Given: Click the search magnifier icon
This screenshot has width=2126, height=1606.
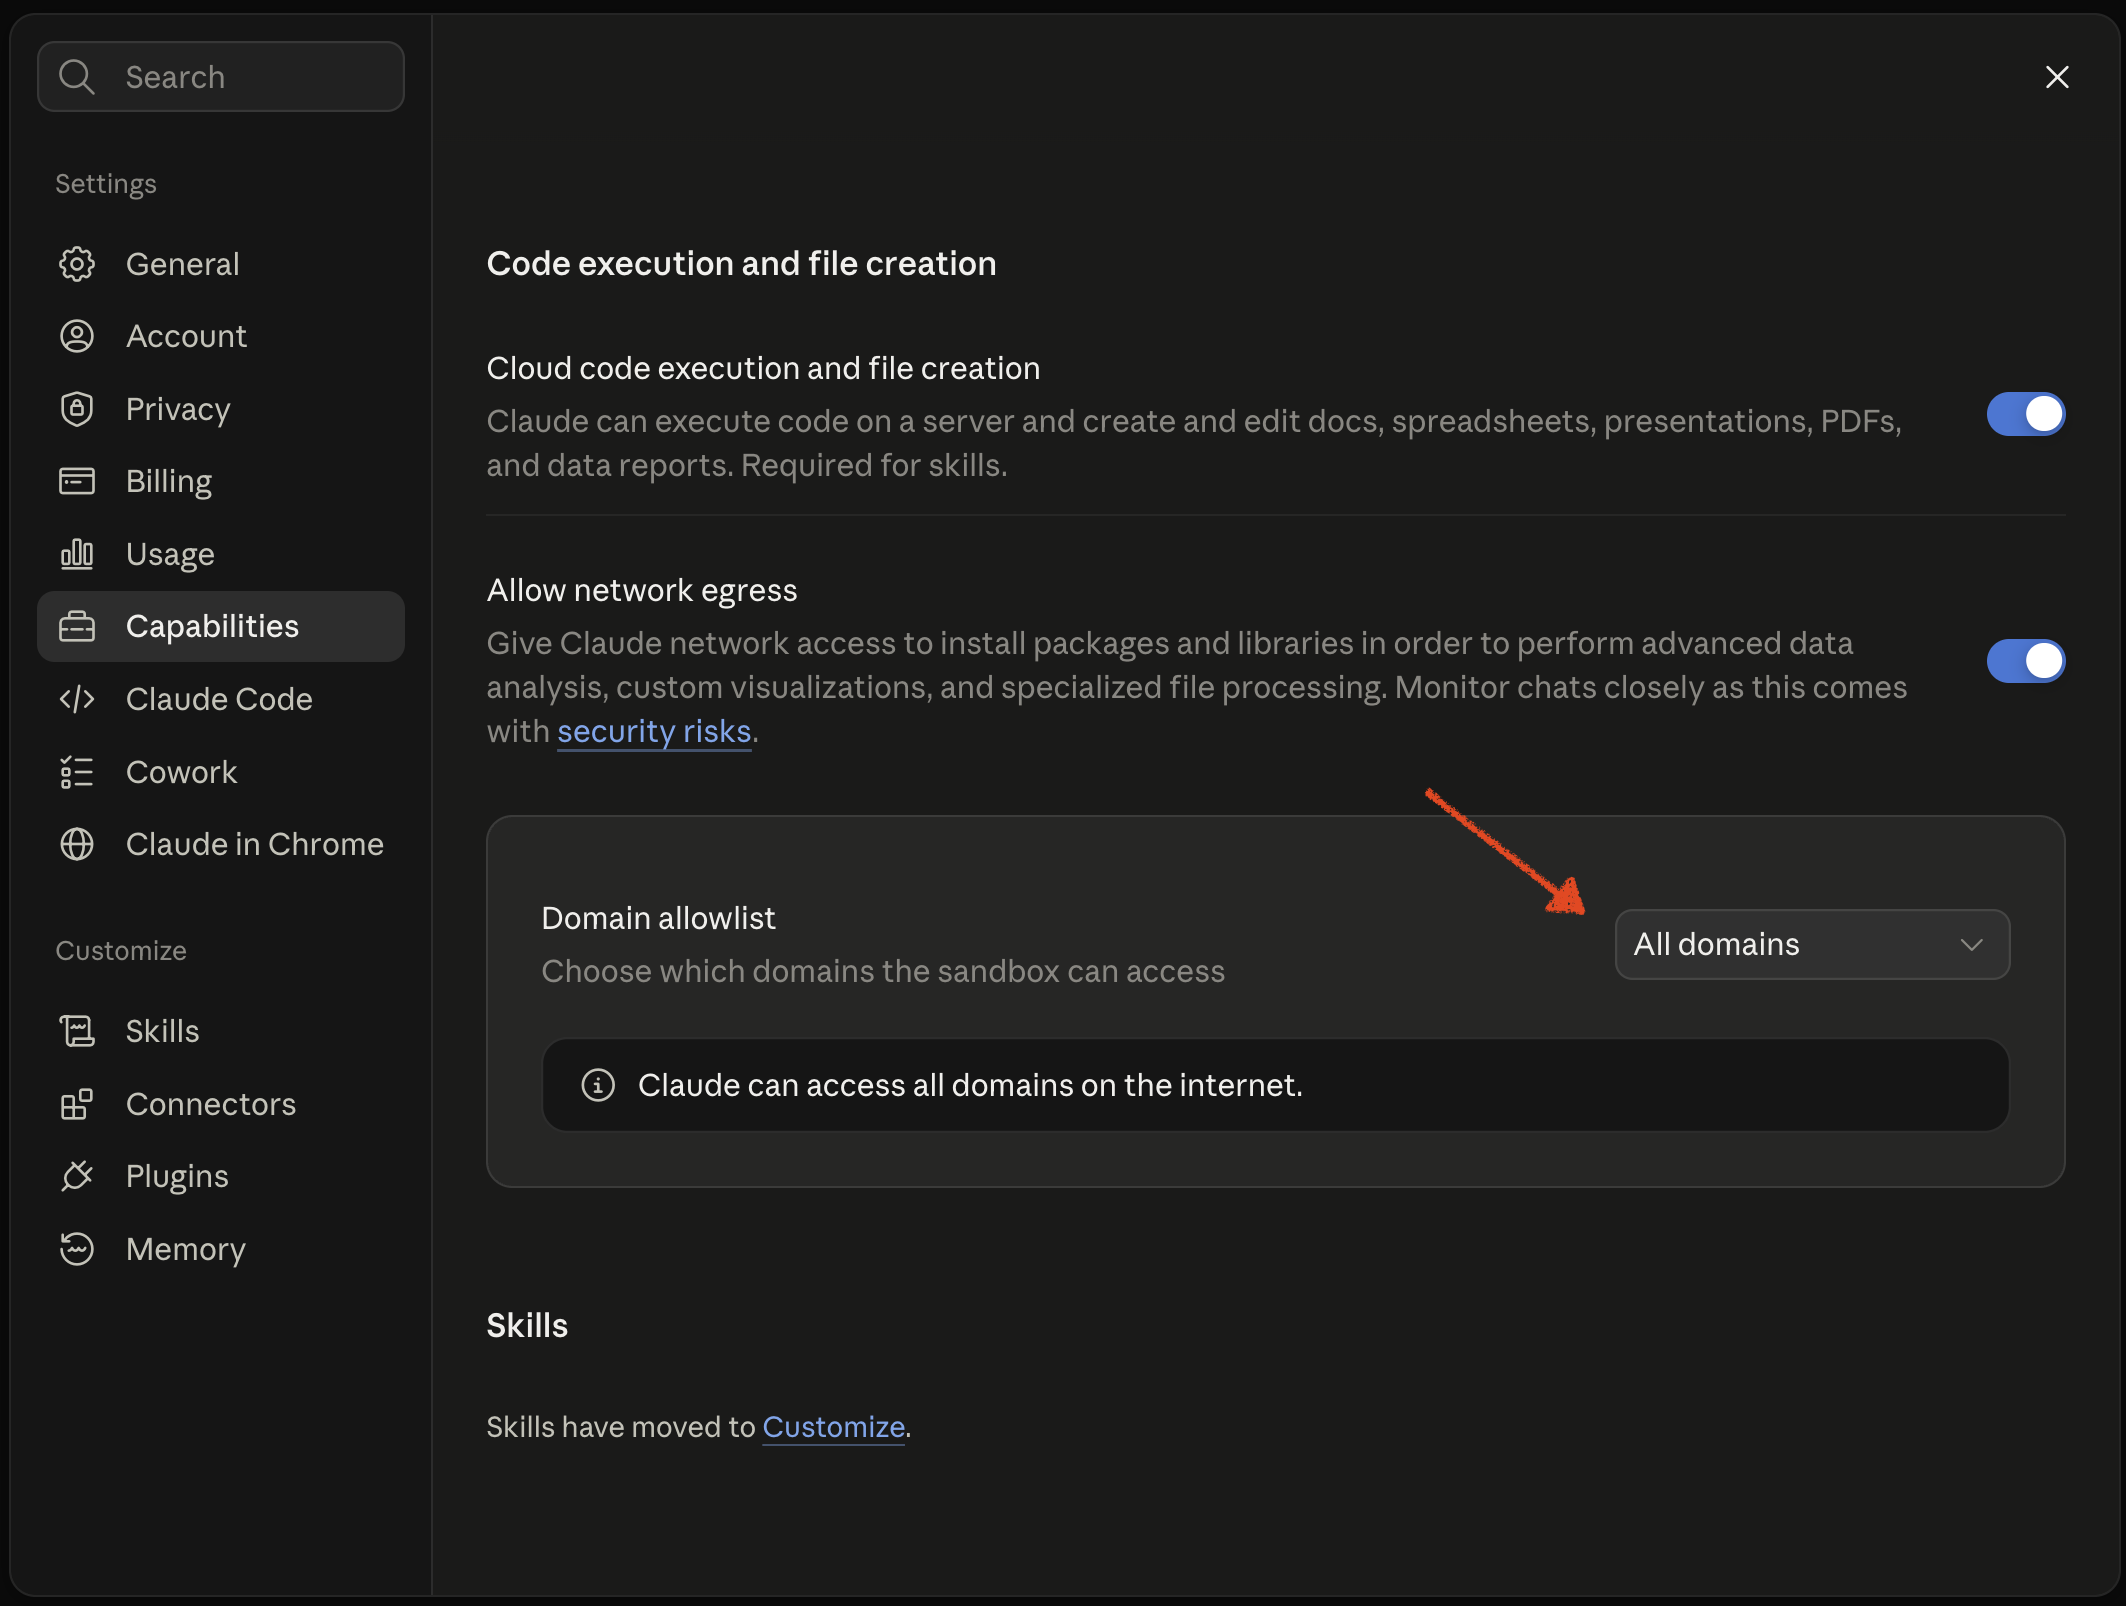Looking at the screenshot, I should tap(77, 77).
